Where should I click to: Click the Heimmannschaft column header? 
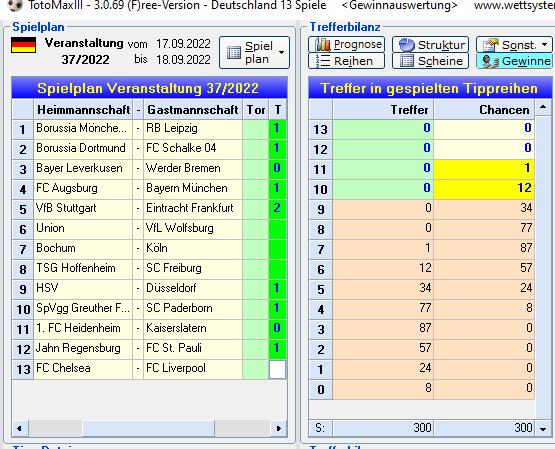tap(83, 110)
